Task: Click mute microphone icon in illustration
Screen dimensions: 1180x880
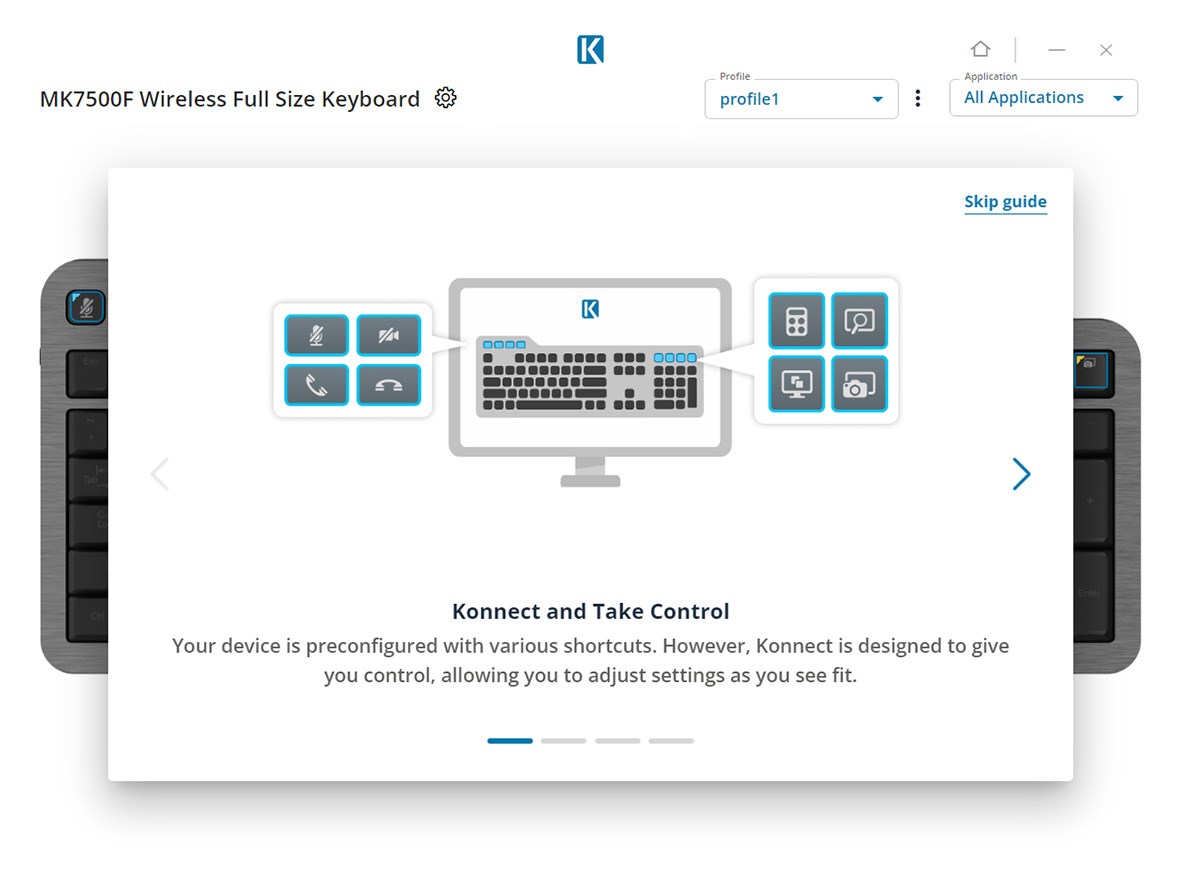Action: [316, 335]
